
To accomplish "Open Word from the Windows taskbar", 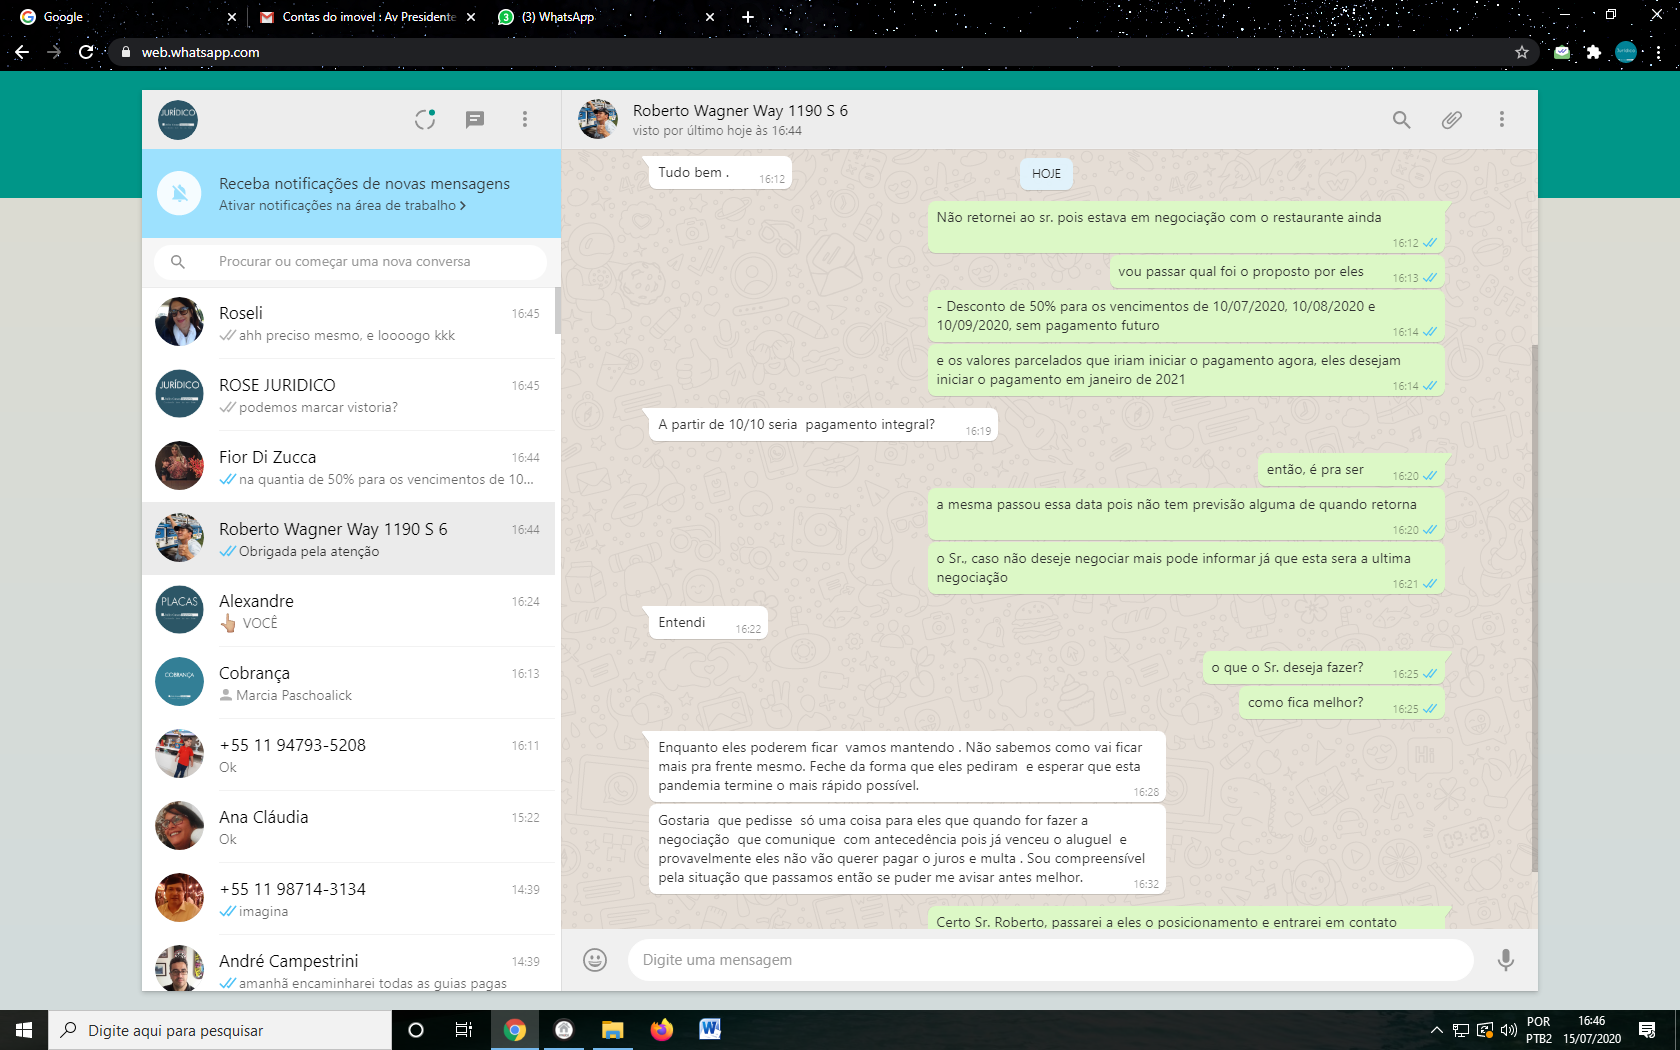I will [710, 1029].
